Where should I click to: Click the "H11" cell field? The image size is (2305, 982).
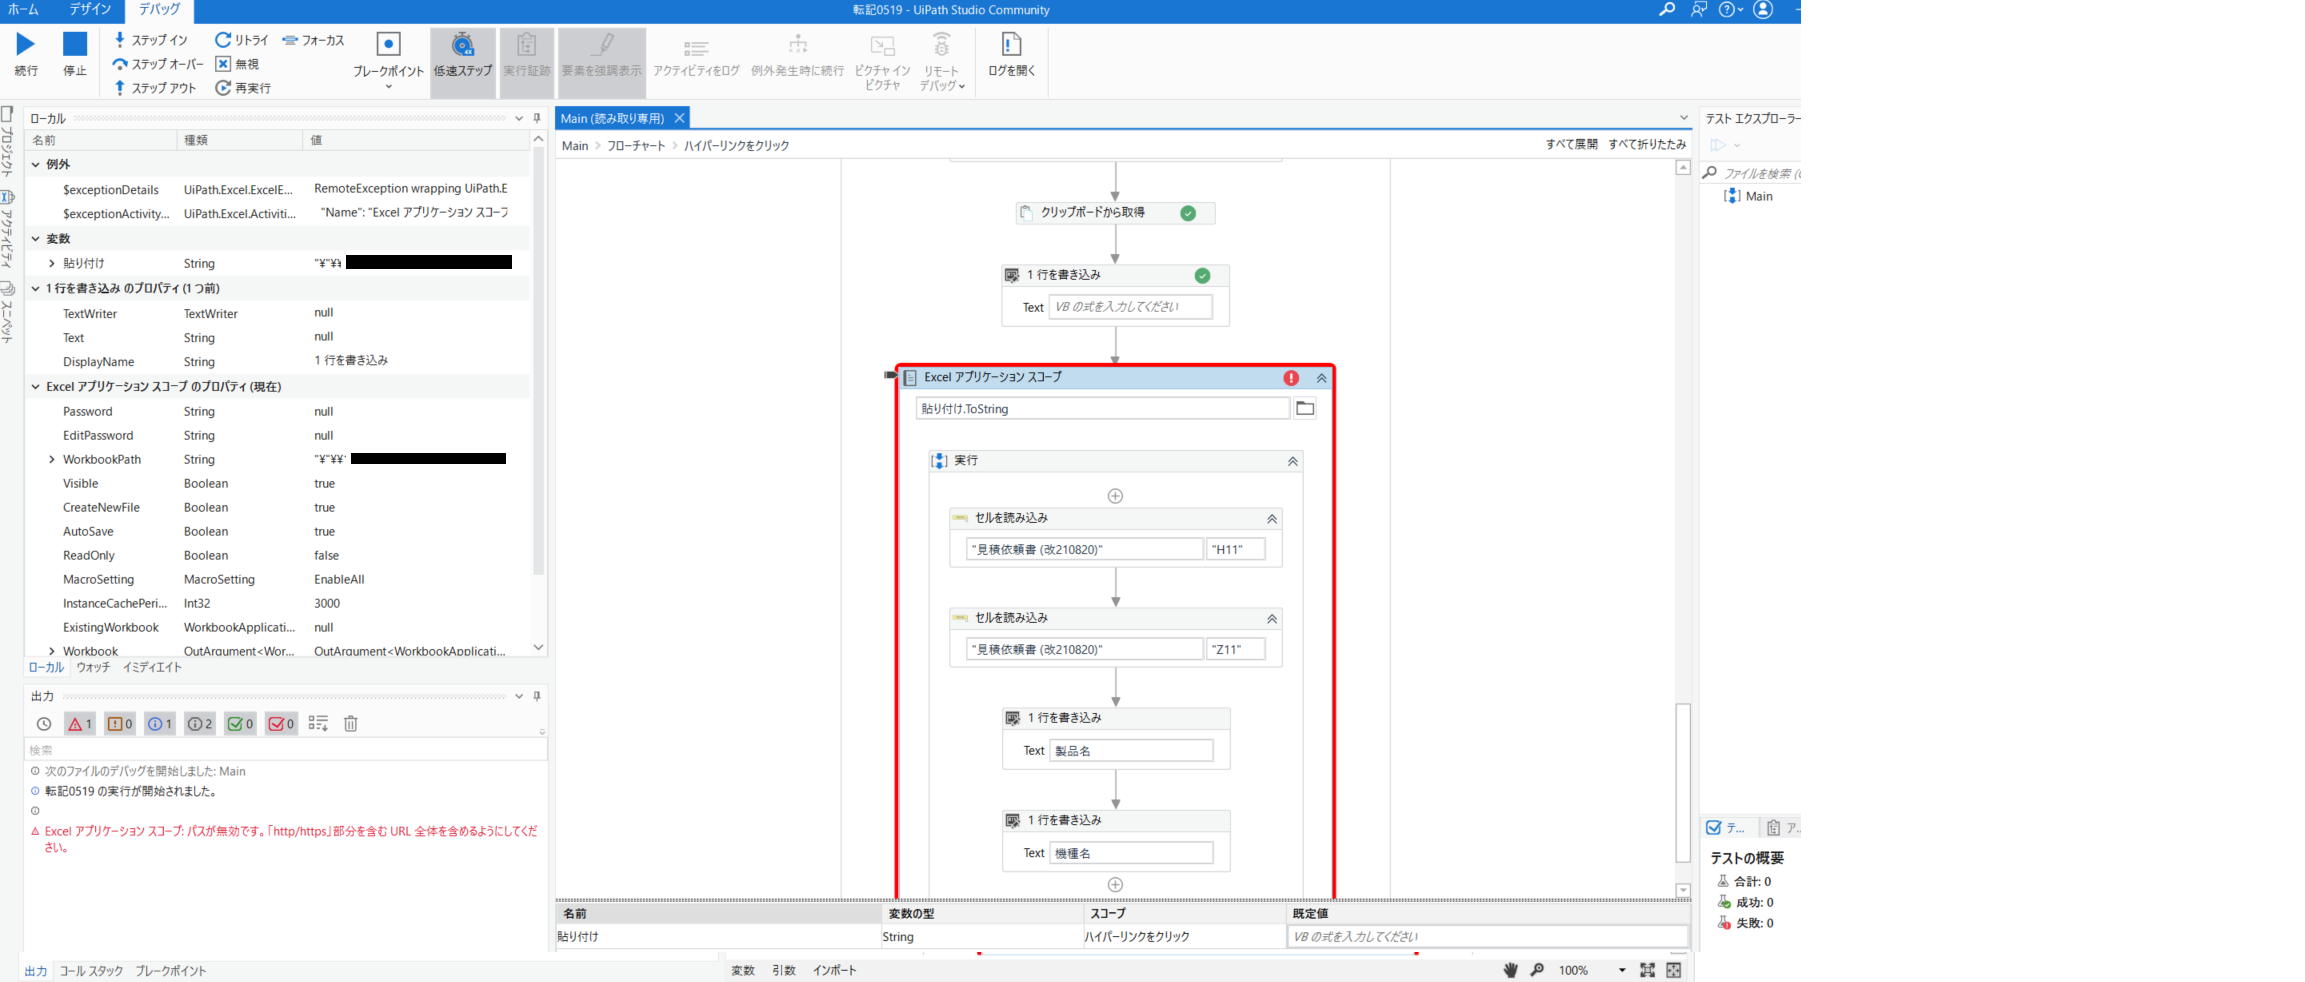click(x=1236, y=549)
